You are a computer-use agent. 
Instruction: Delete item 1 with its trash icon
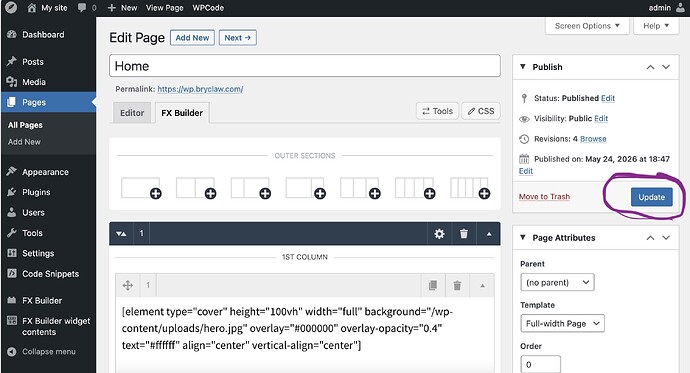(457, 285)
